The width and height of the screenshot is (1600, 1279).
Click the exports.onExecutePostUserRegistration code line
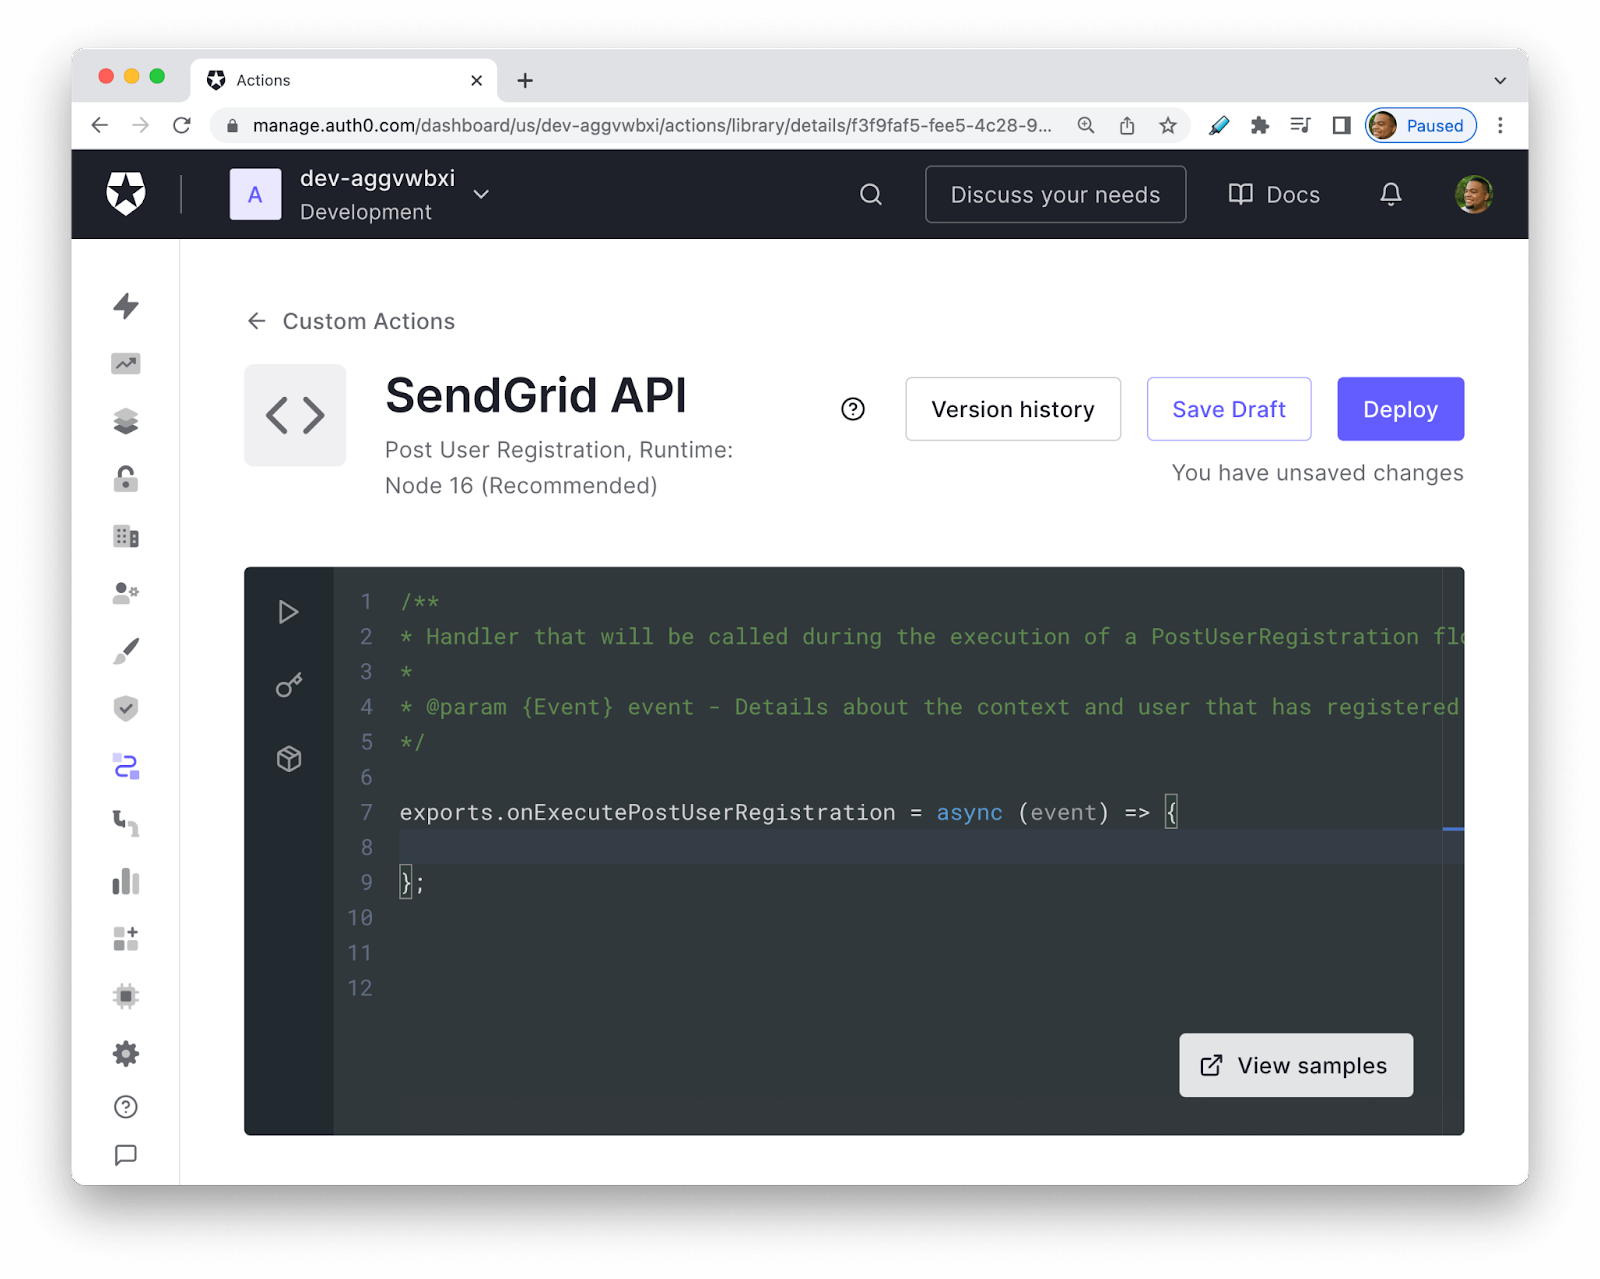(x=789, y=812)
